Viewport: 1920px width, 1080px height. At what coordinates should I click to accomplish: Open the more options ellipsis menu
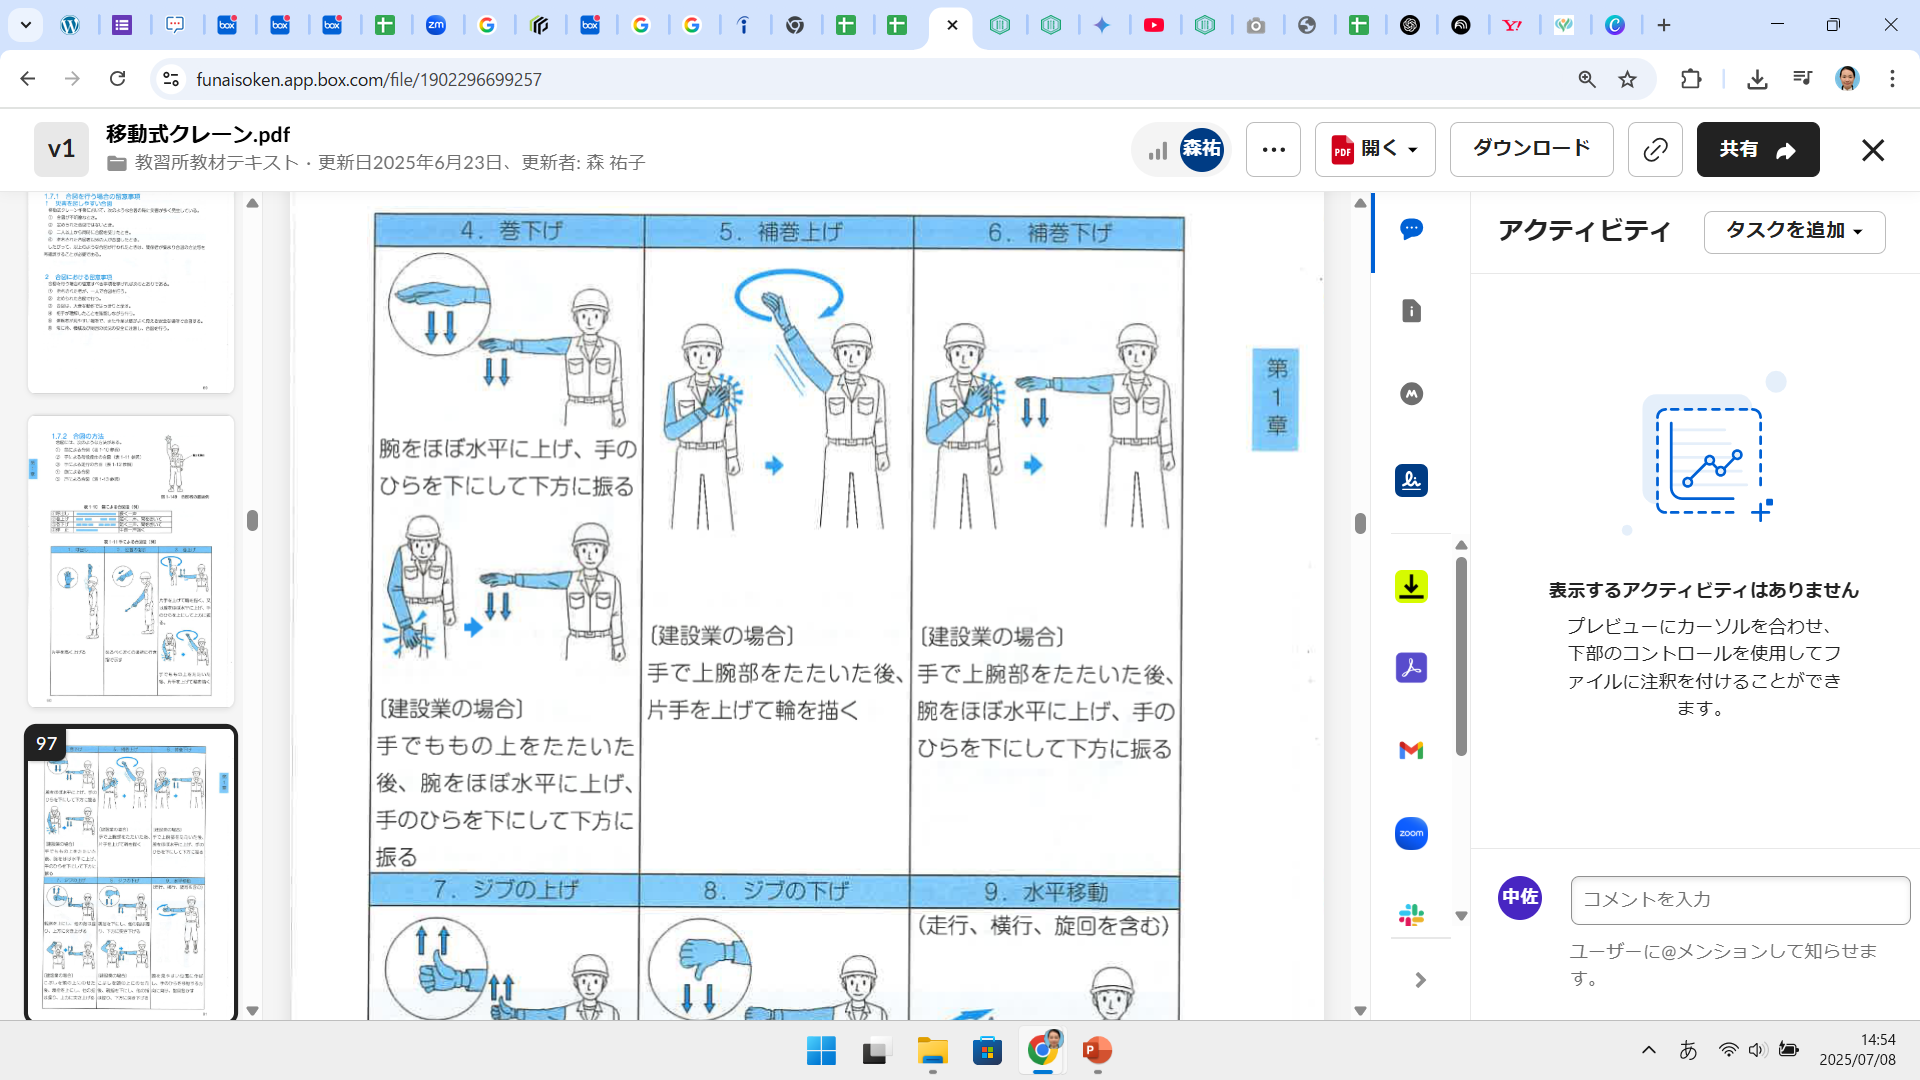pyautogui.click(x=1273, y=150)
